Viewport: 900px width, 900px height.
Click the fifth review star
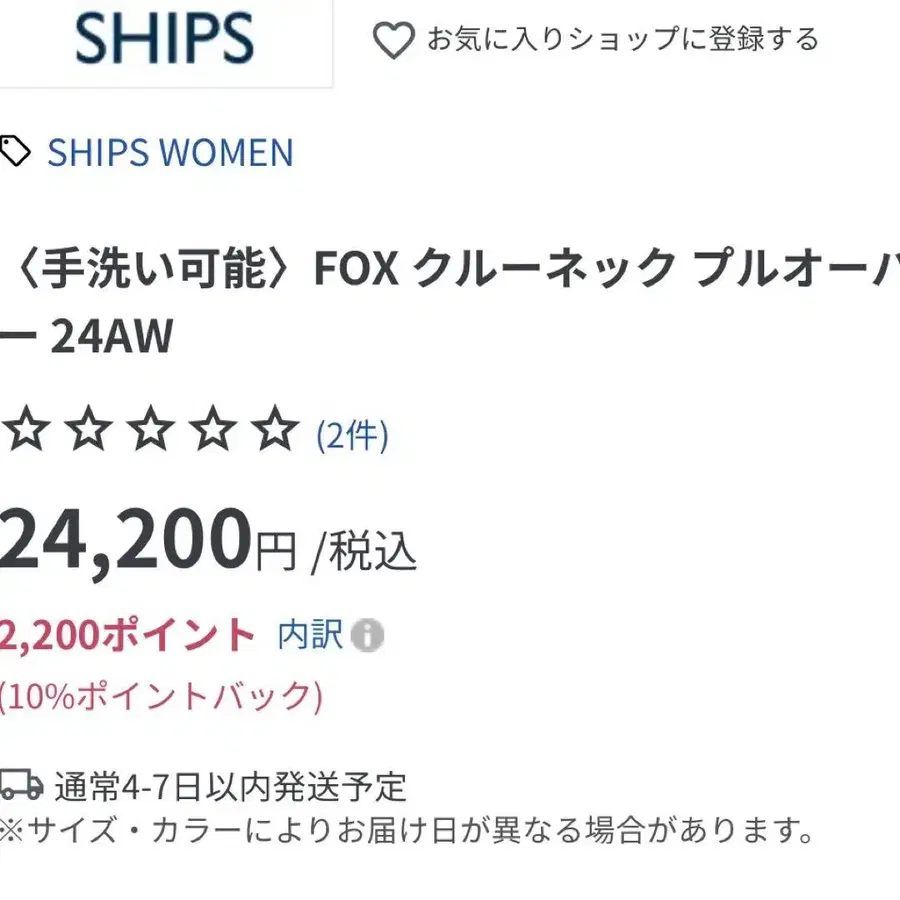tap(275, 432)
